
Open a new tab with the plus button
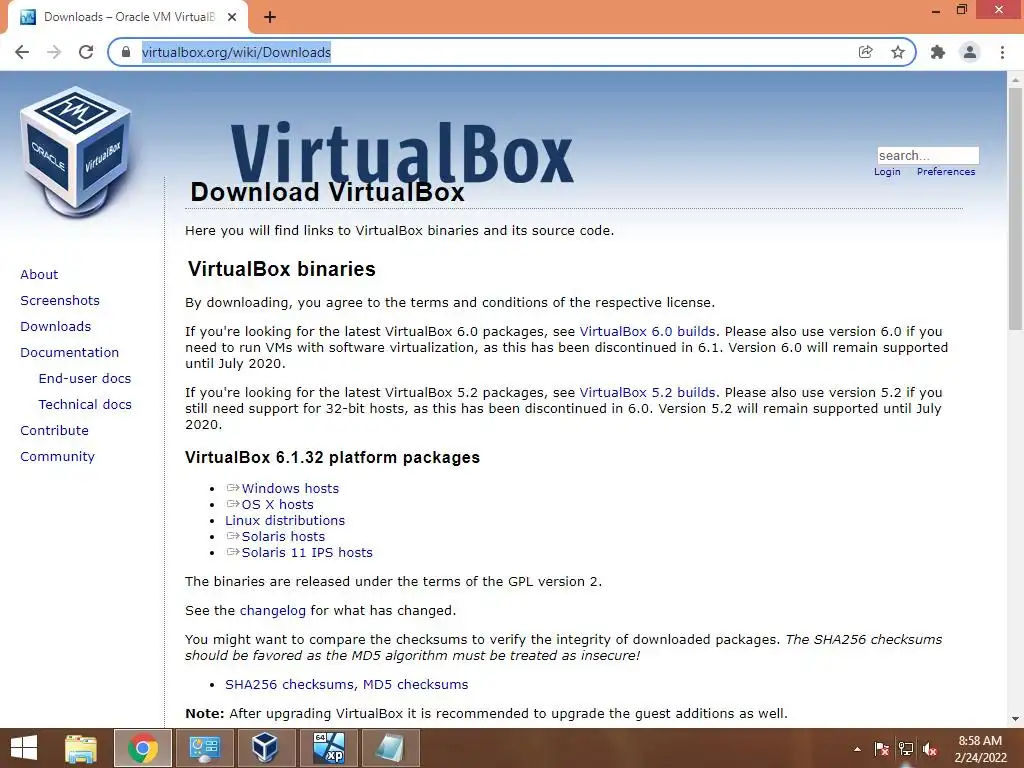coord(270,17)
